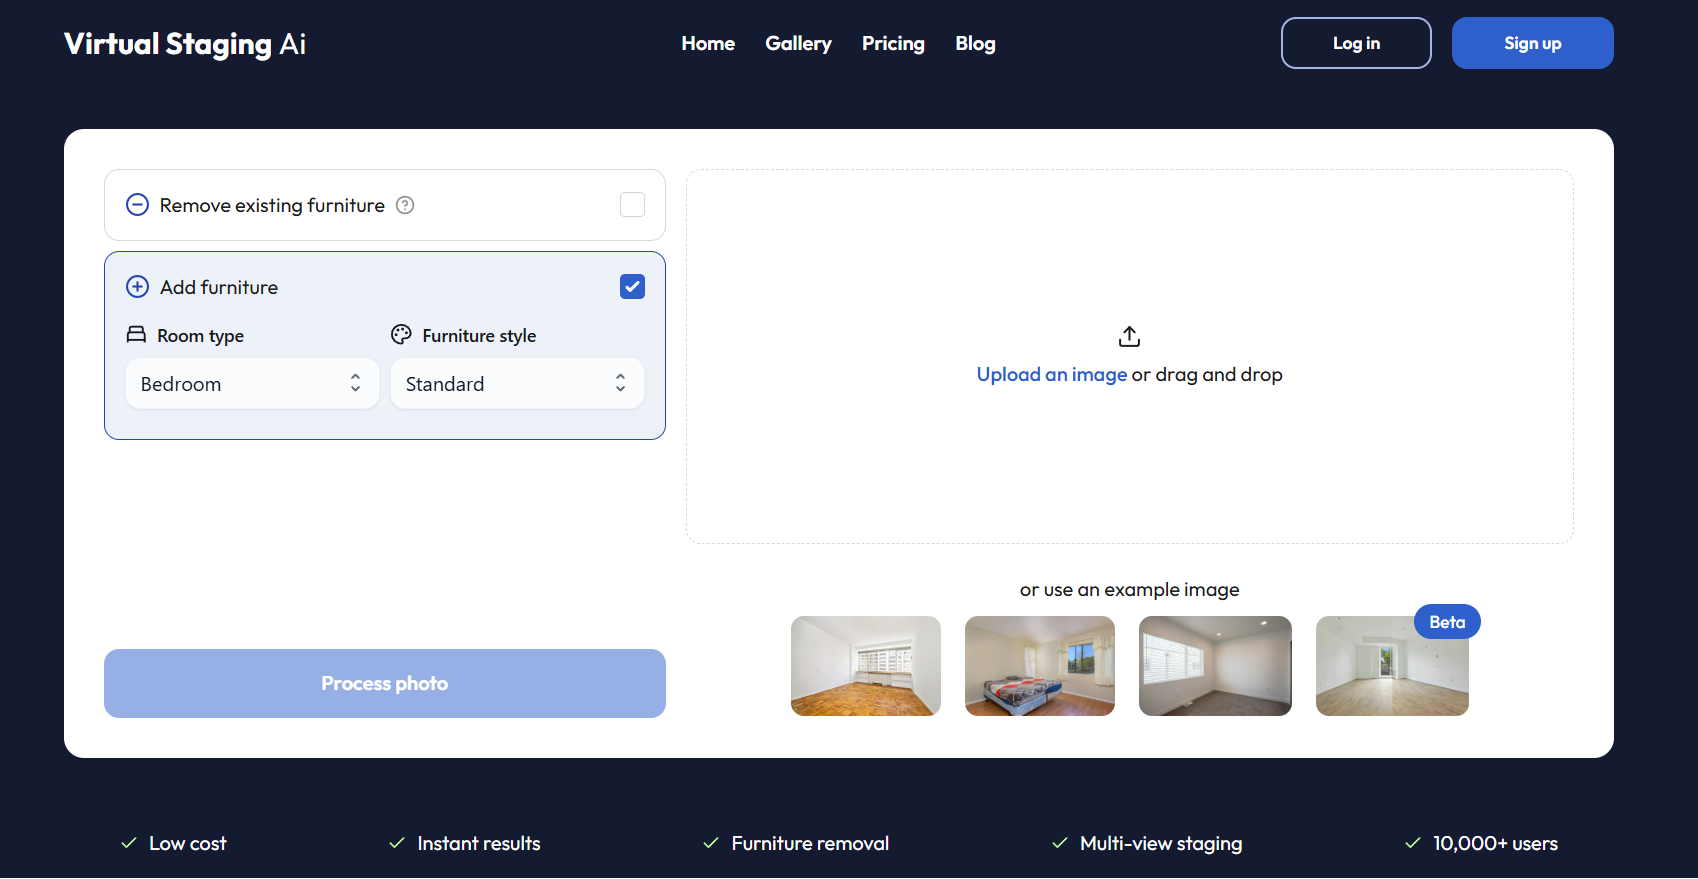This screenshot has height=879, width=1698.
Task: Click the 'Furniture style' label
Action: pos(479,336)
